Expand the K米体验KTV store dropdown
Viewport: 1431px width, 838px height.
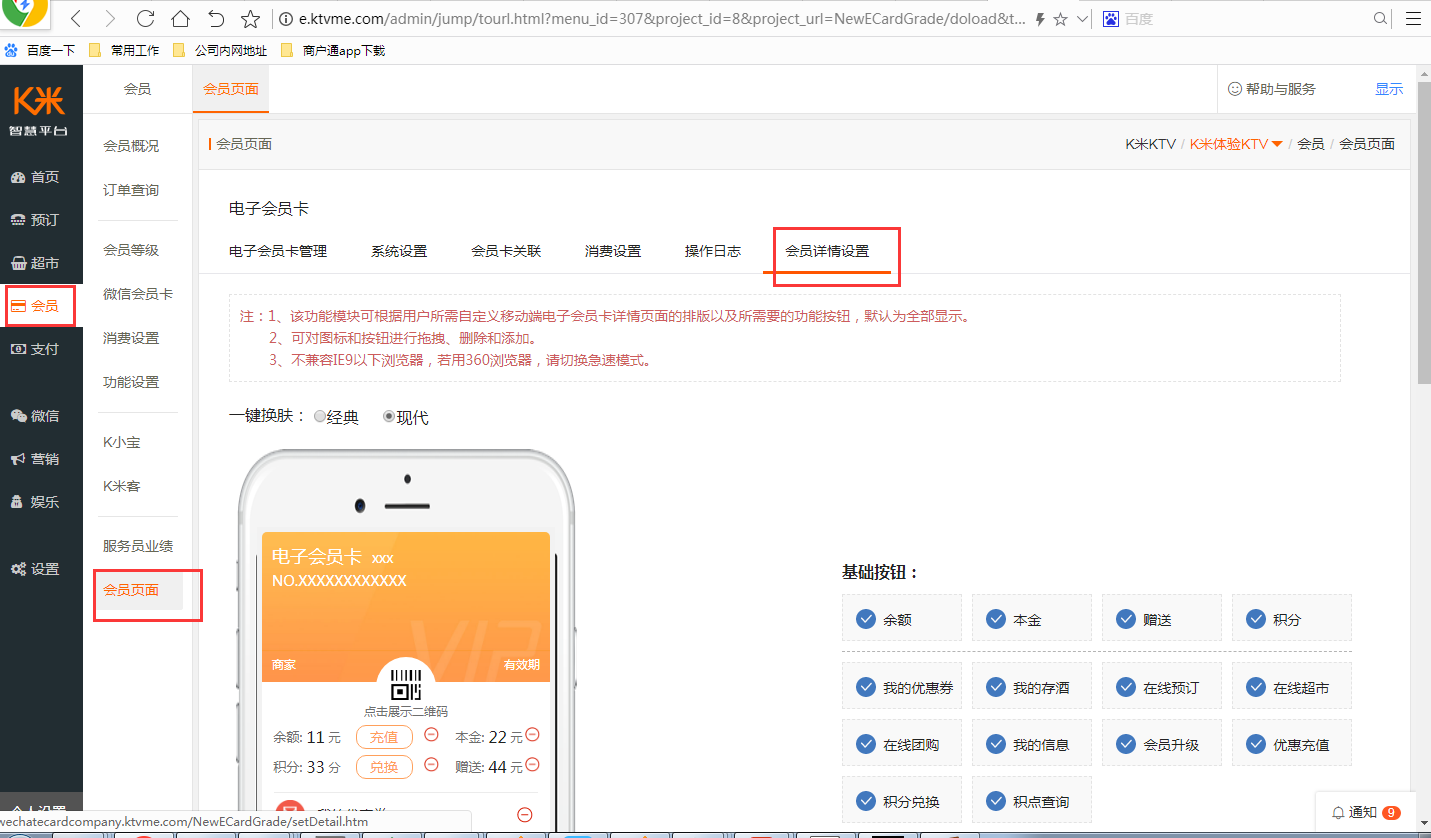(1236, 144)
